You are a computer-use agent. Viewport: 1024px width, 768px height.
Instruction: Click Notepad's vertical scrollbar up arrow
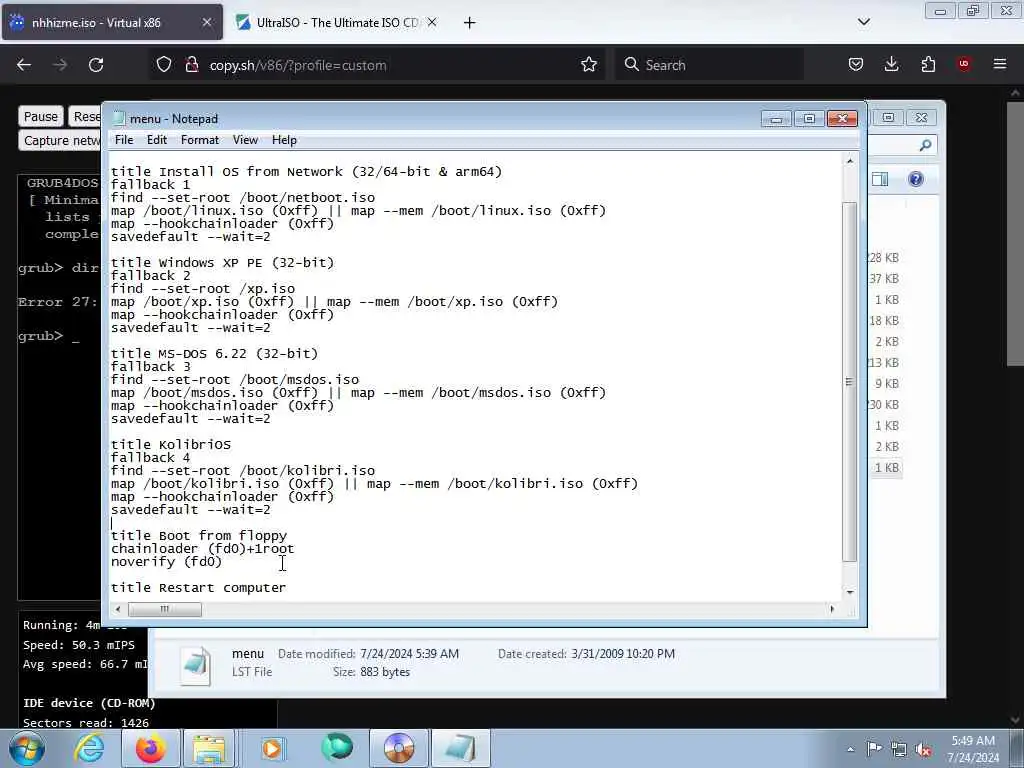tap(850, 161)
